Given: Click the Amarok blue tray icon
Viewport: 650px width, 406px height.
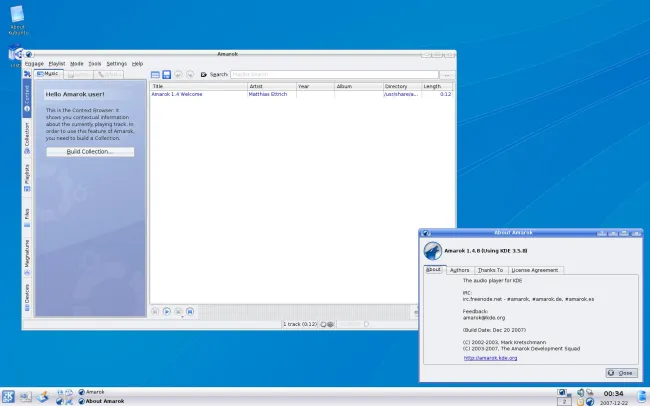Looking at the screenshot, I should 590,401.
